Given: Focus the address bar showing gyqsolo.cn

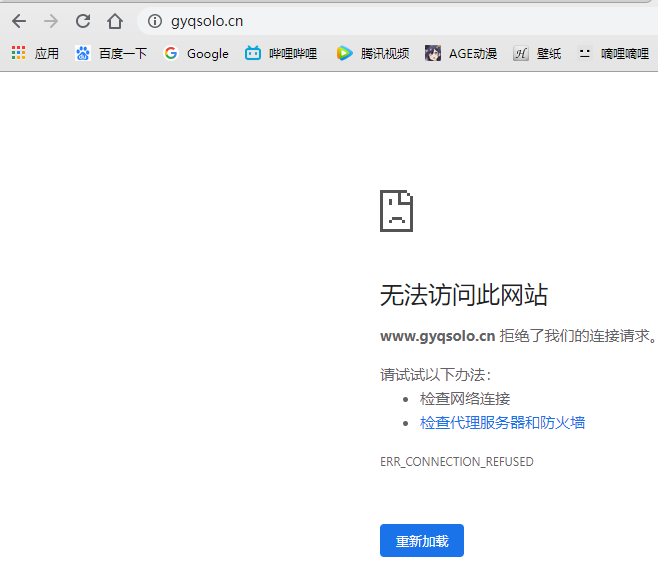Looking at the screenshot, I should tap(399, 21).
